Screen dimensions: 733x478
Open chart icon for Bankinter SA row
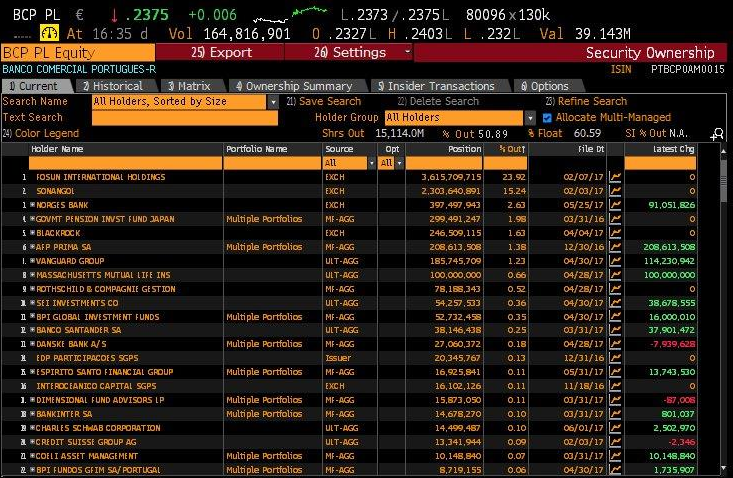[x=615, y=414]
